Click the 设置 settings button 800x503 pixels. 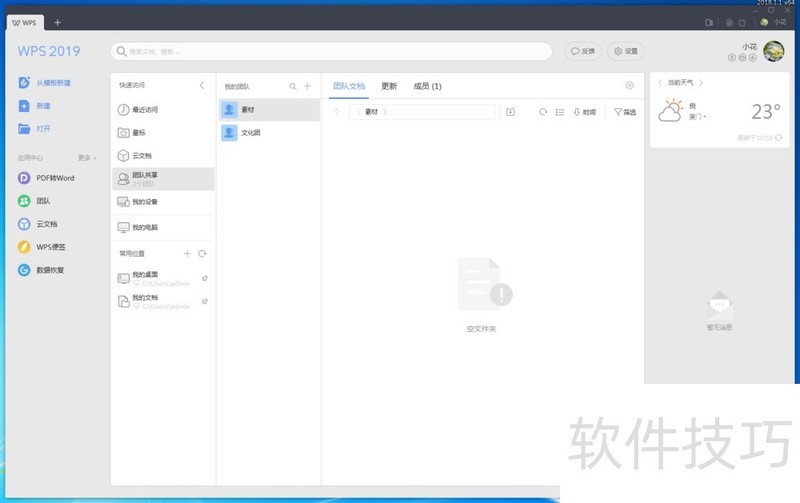[626, 51]
